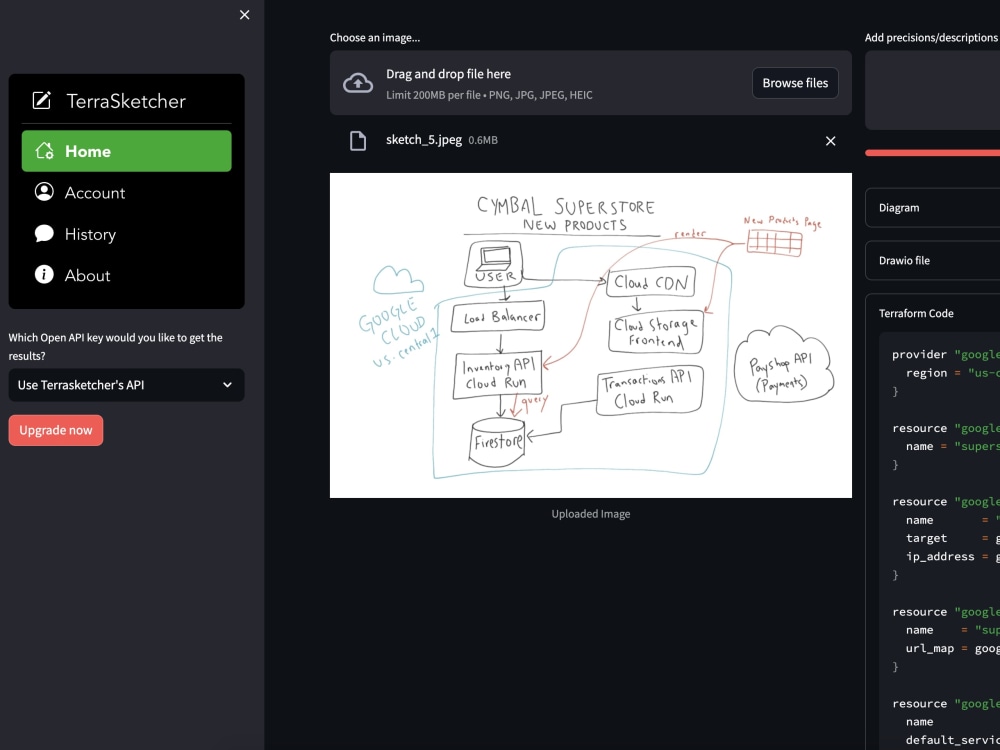
Task: Navigate to the Account page
Action: (x=94, y=192)
